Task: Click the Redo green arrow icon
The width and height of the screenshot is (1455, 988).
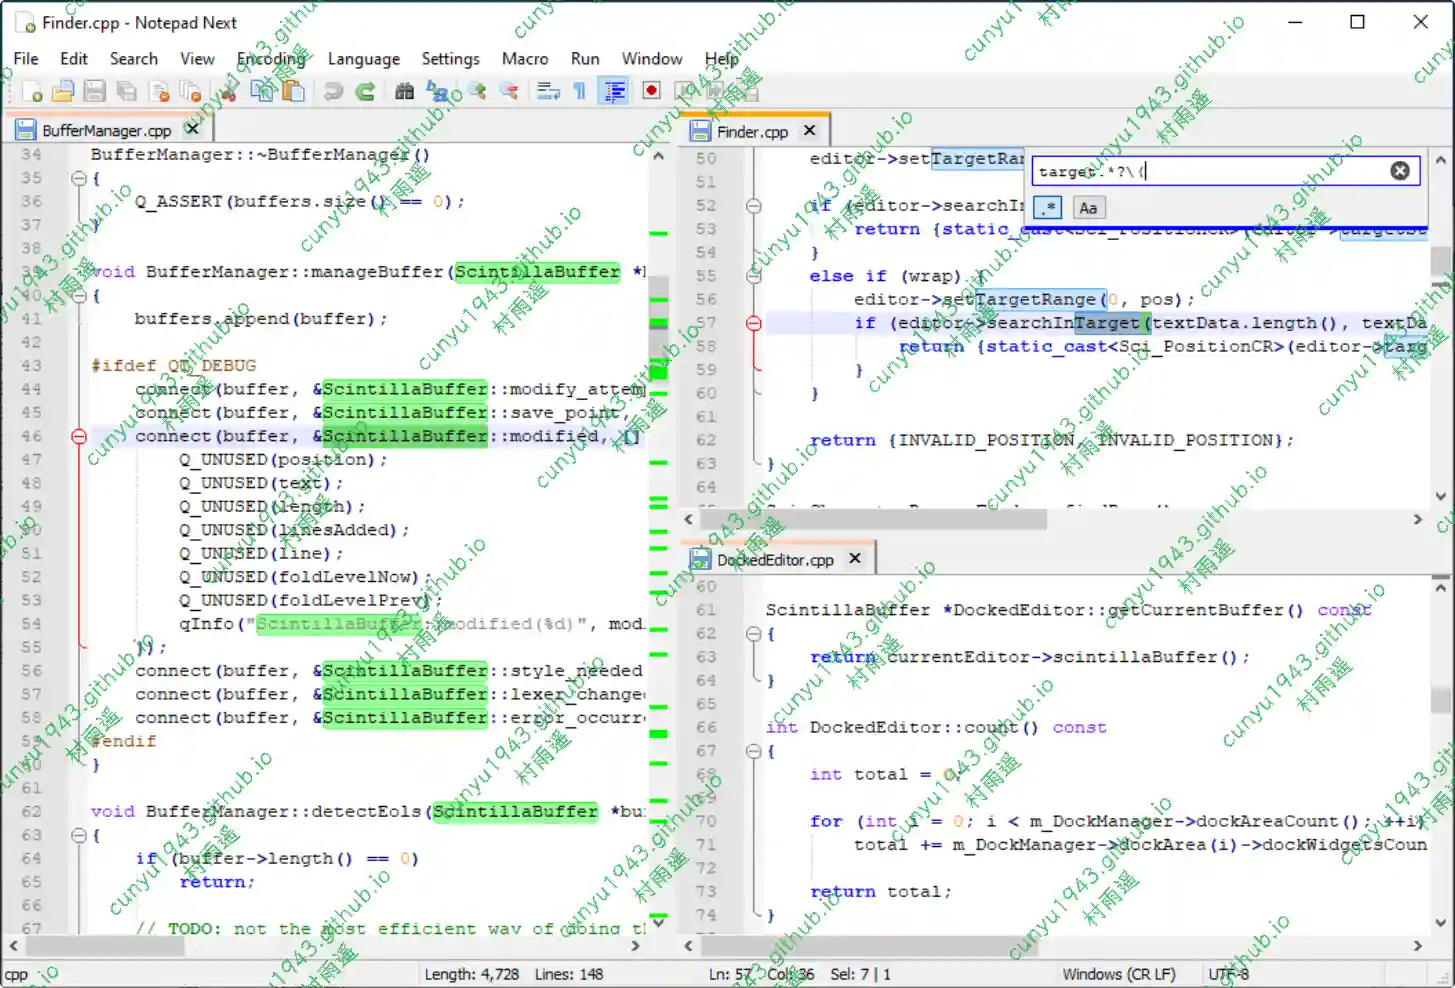Action: point(365,91)
